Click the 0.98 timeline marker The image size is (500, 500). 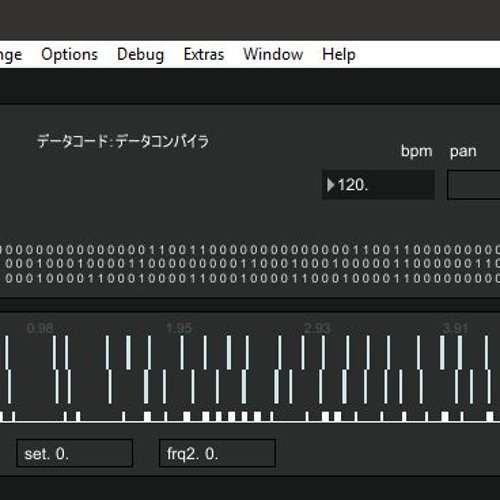pos(40,328)
